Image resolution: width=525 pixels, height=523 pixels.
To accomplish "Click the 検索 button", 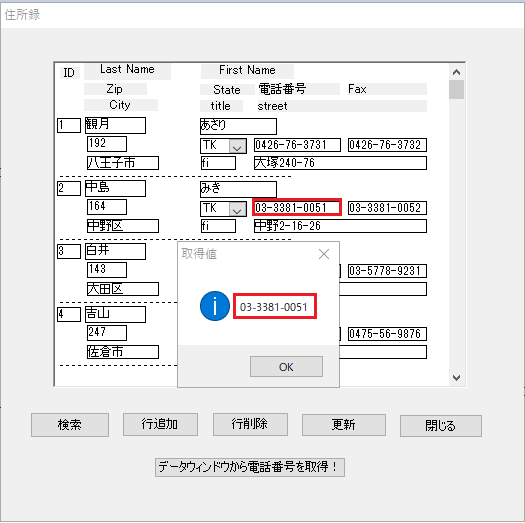I will (x=70, y=425).
